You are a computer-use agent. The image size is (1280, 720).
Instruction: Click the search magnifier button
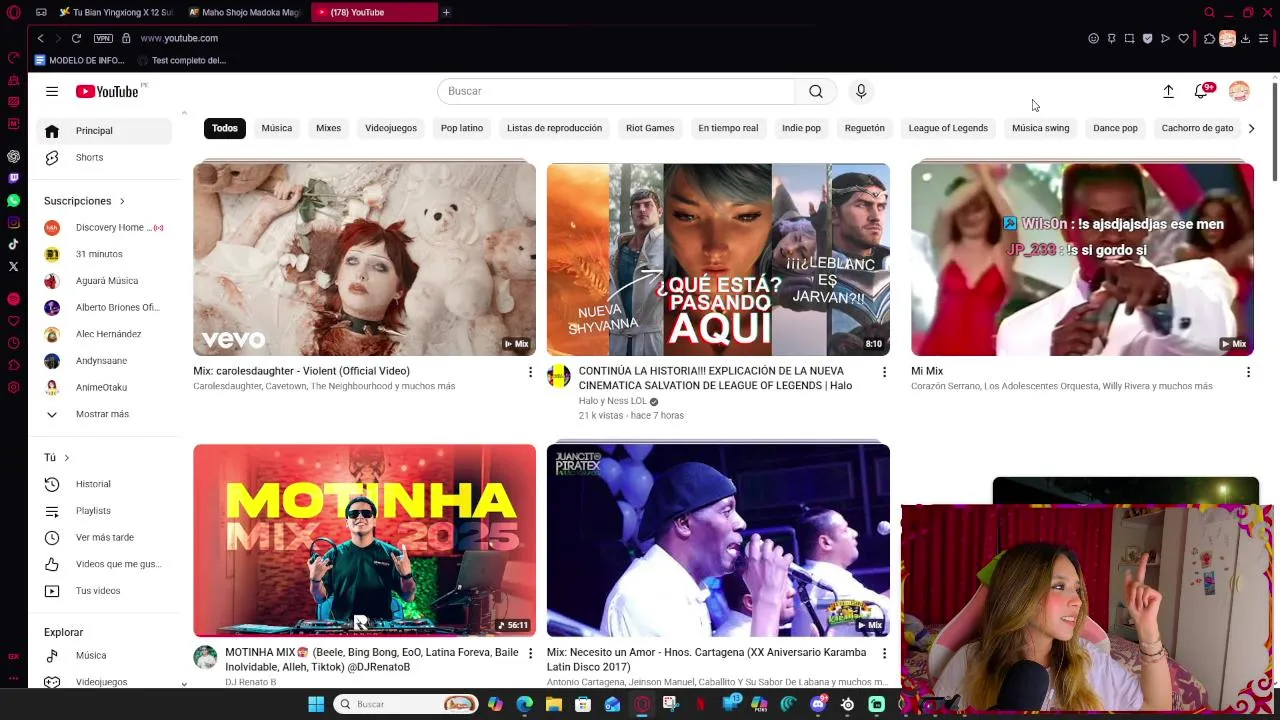[x=816, y=91]
